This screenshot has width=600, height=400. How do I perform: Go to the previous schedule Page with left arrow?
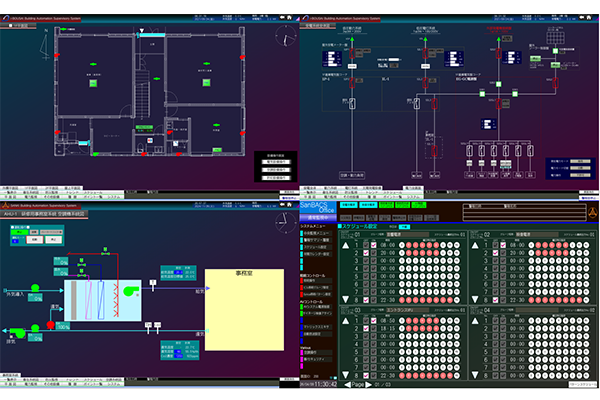[348, 385]
